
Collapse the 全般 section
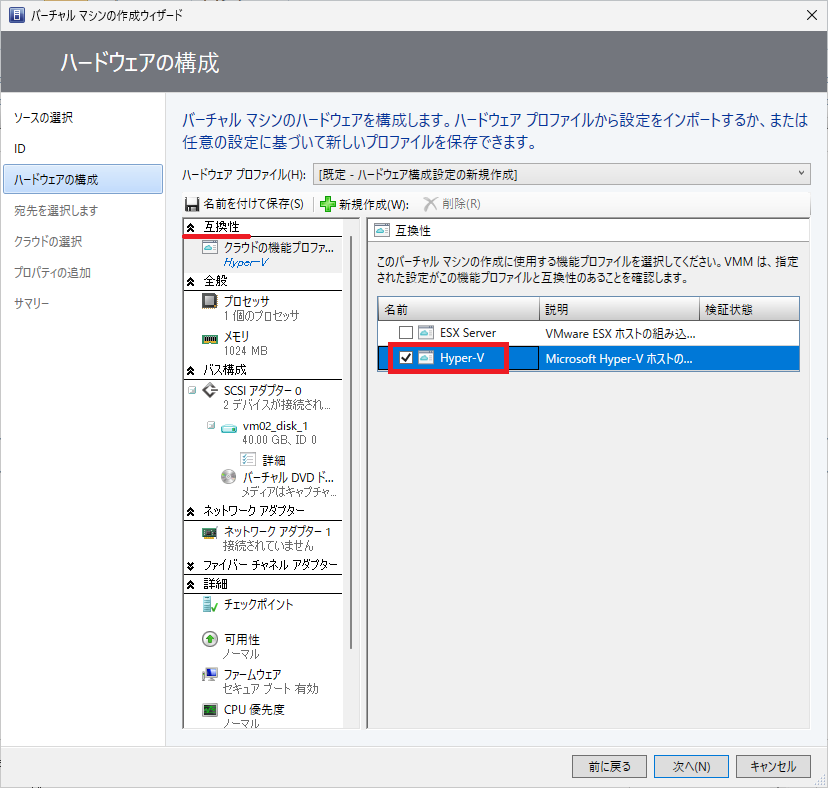191,282
